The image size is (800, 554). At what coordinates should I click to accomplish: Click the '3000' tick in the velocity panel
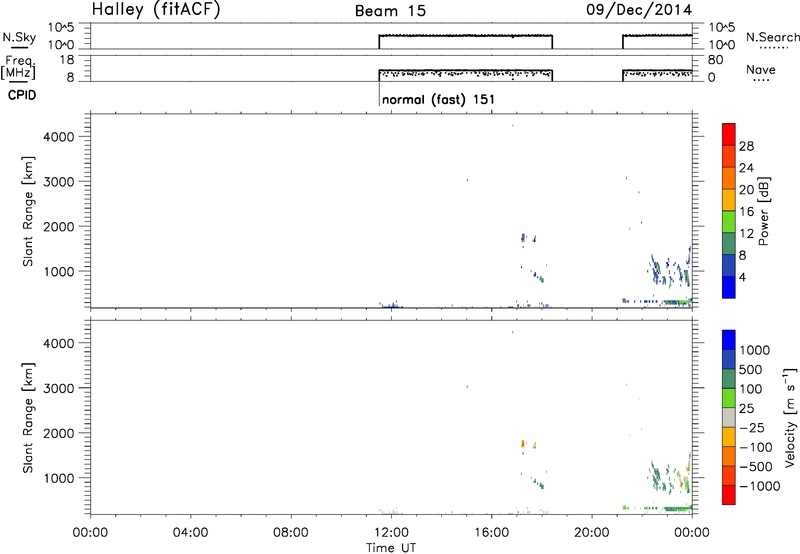pyautogui.click(x=59, y=388)
